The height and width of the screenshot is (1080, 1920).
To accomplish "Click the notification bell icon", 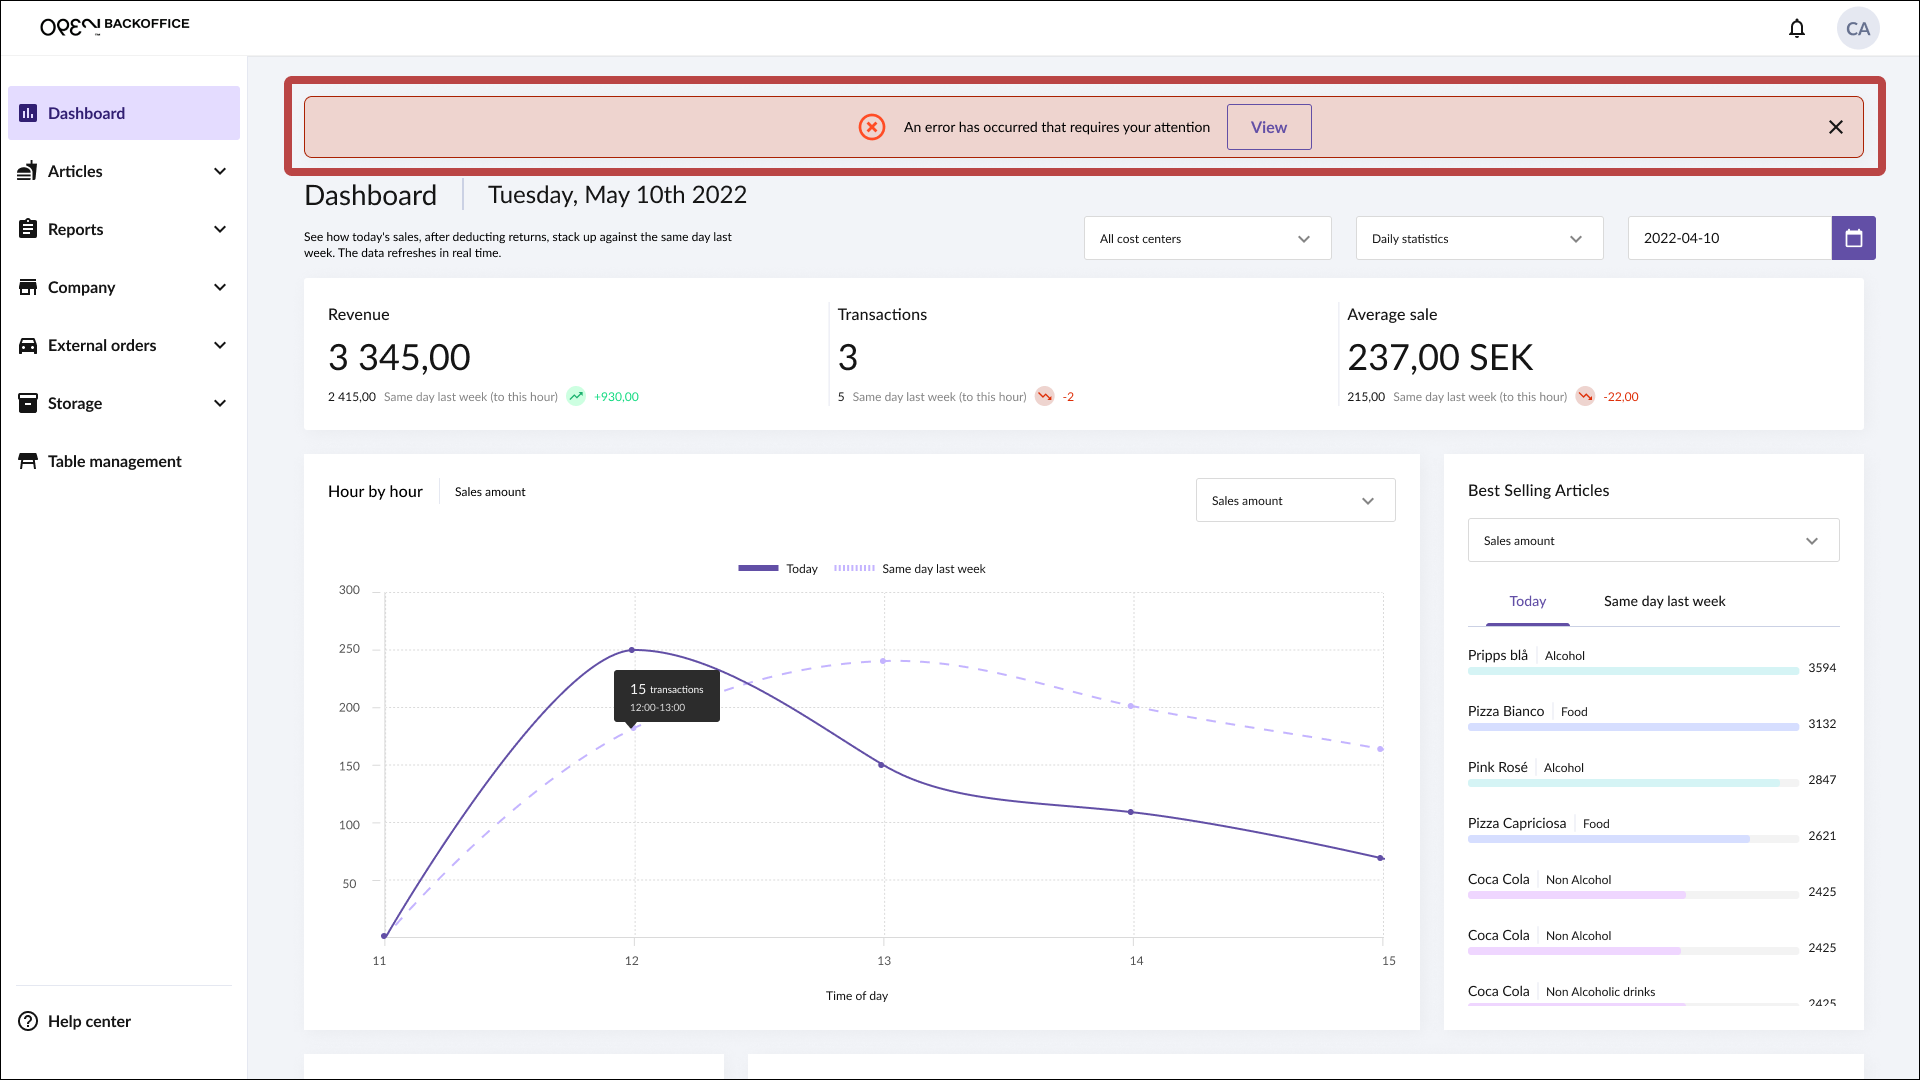I will coord(1797,29).
